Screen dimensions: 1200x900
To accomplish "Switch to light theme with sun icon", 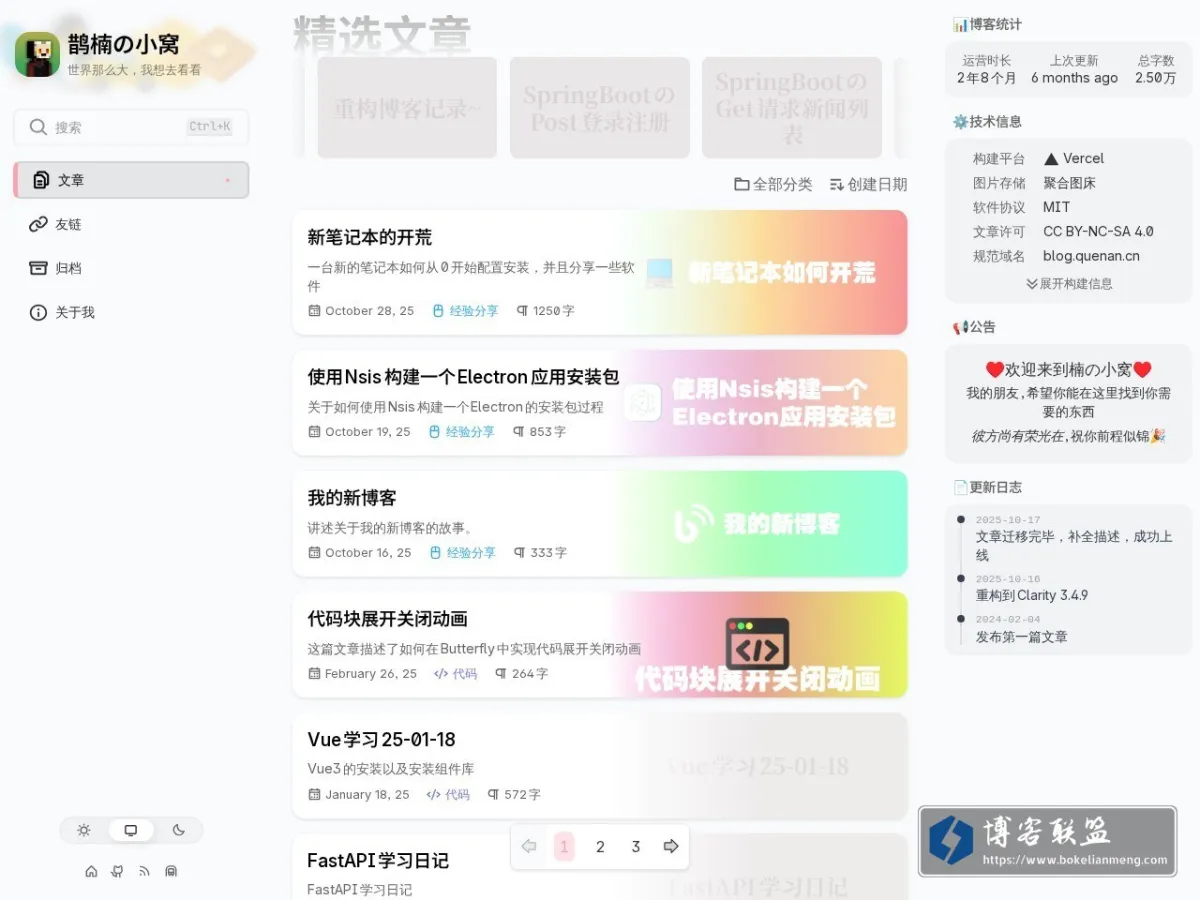I will tap(84, 830).
